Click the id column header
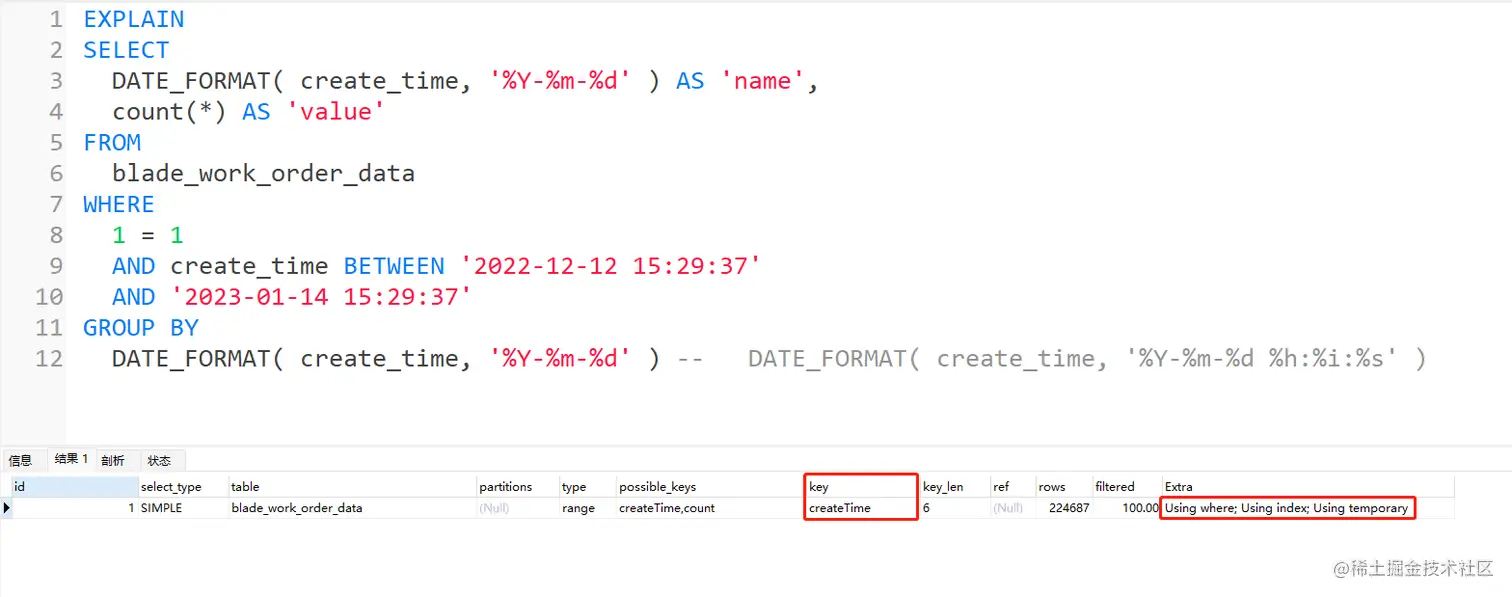This screenshot has height=597, width=1512. (x=75, y=486)
